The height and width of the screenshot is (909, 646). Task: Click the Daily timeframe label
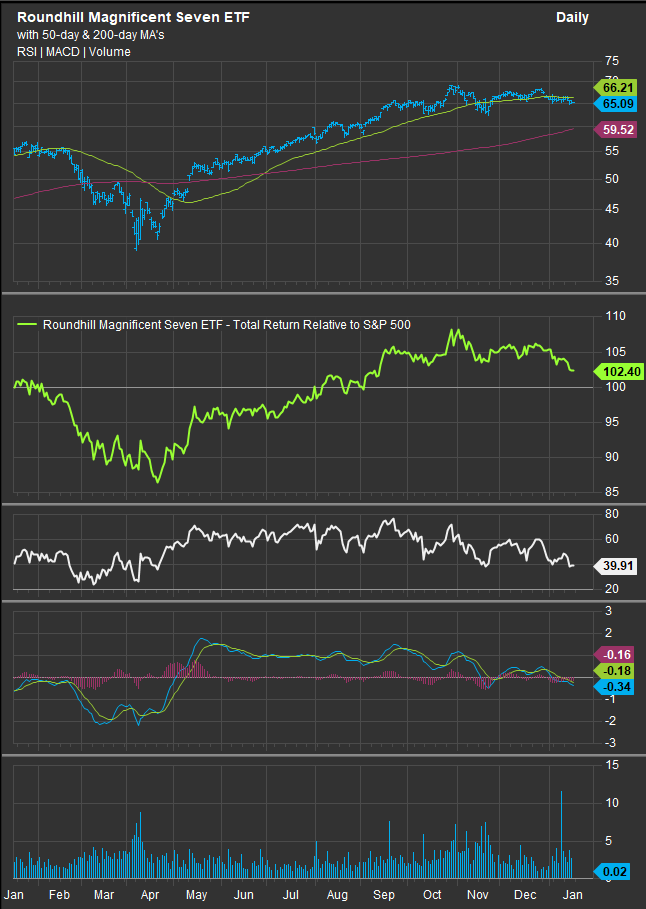[x=572, y=17]
